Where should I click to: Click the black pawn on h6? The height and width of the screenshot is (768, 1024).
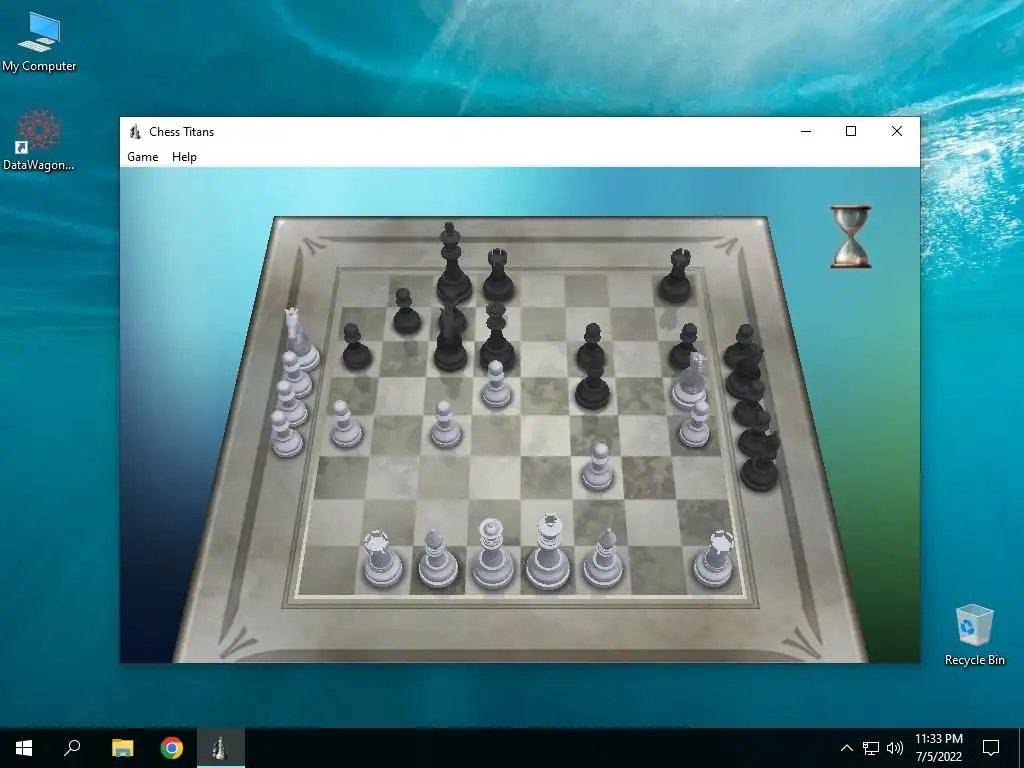point(684,346)
